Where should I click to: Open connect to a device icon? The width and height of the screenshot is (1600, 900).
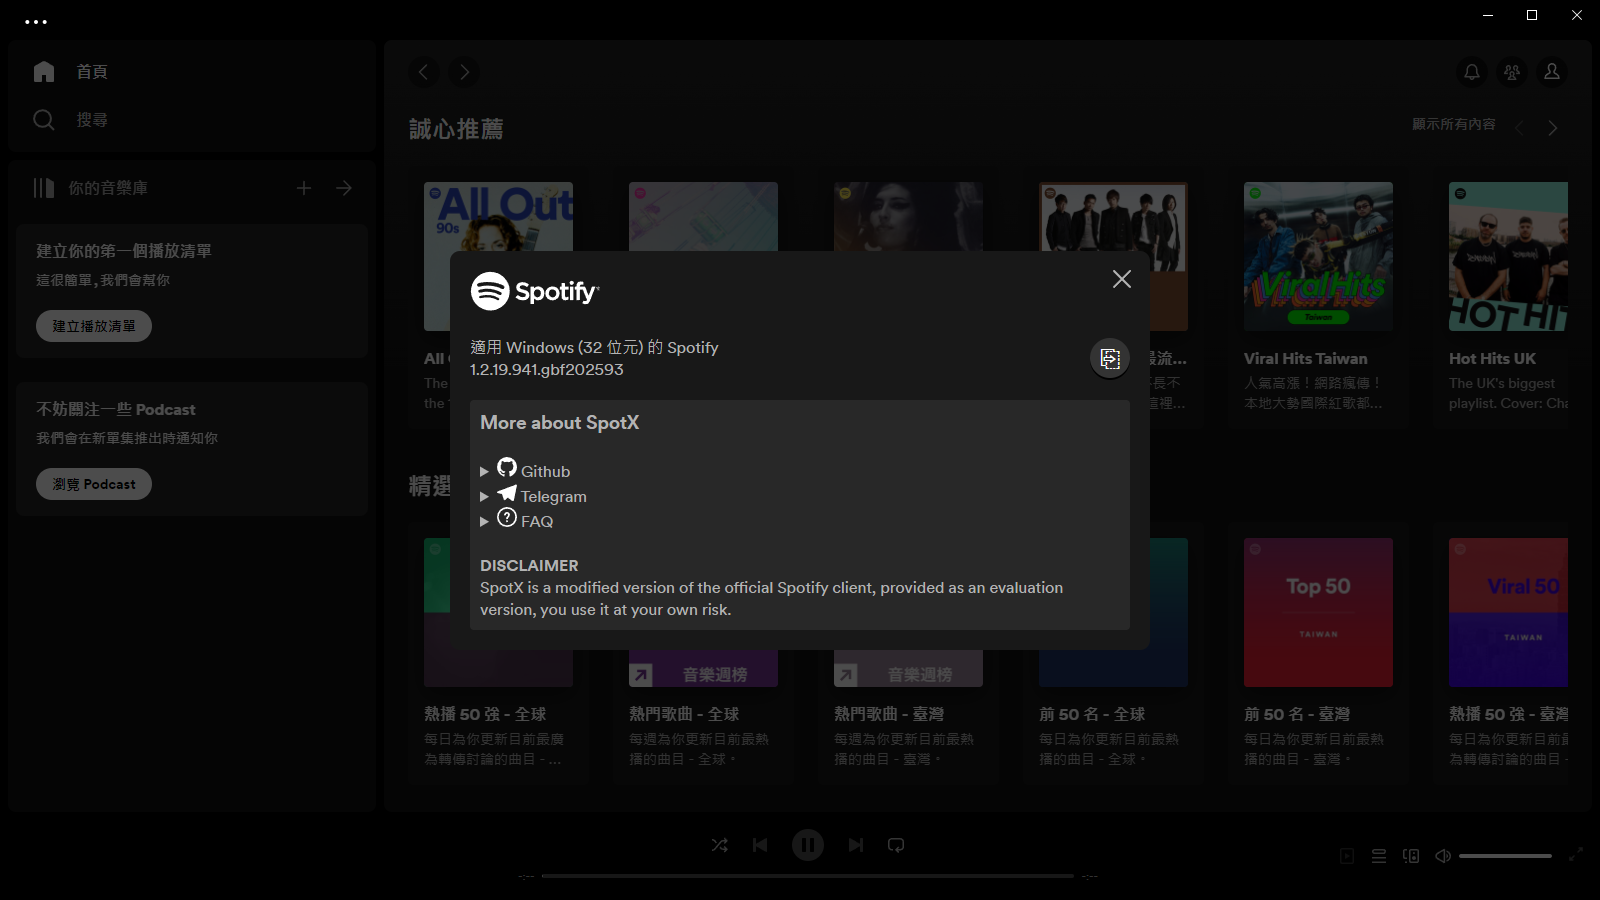tap(1411, 856)
